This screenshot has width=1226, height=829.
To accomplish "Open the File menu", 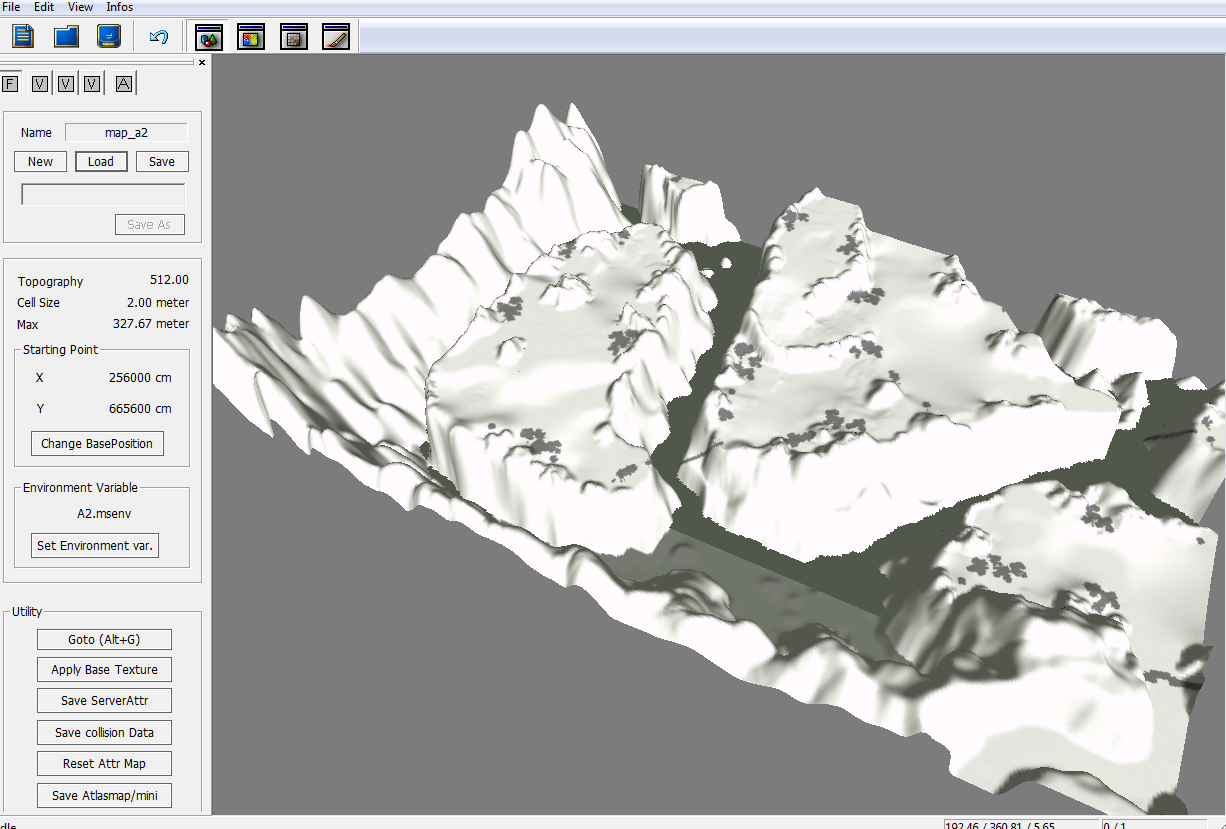I will [x=11, y=7].
